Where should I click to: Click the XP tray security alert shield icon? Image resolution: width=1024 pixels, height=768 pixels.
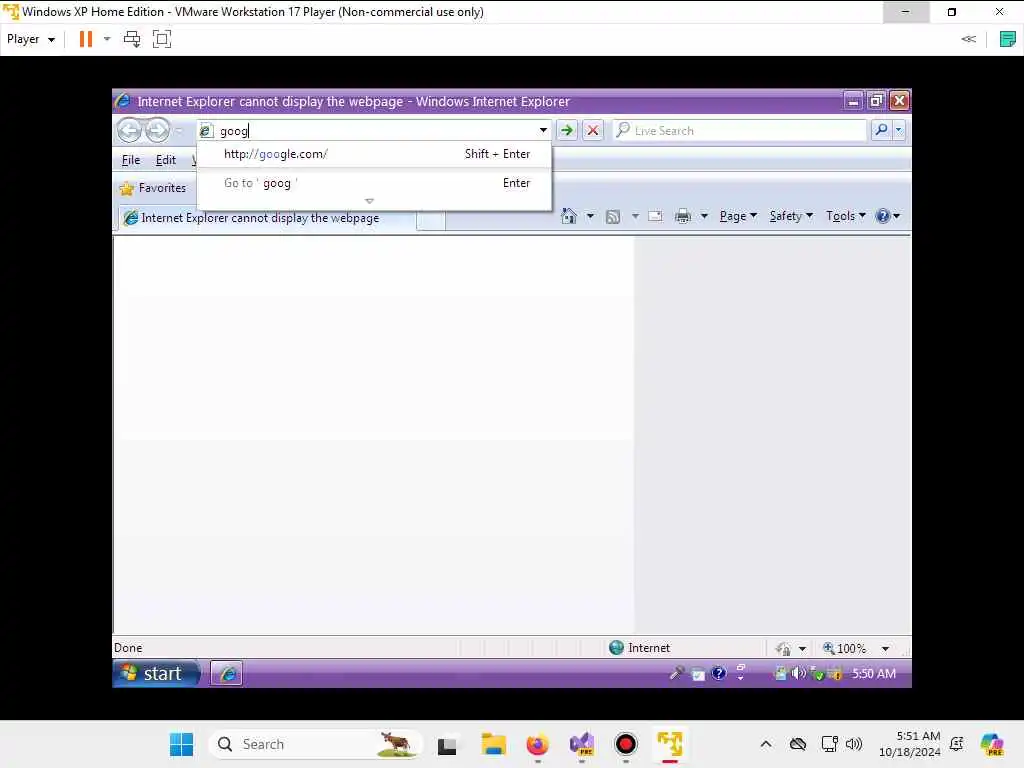tap(835, 674)
